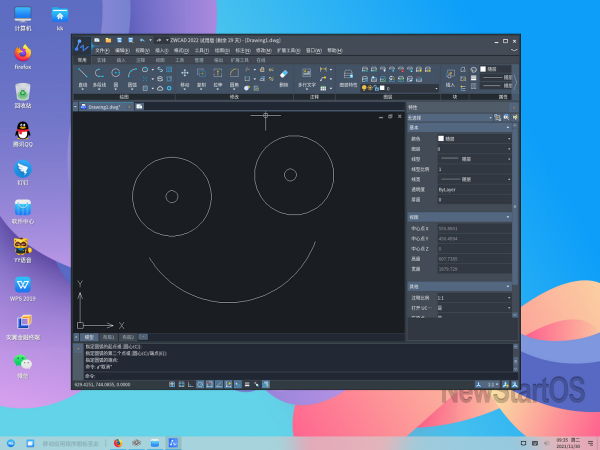Open Firefox from the desktop
This screenshot has width=600, height=450.
(x=22, y=53)
